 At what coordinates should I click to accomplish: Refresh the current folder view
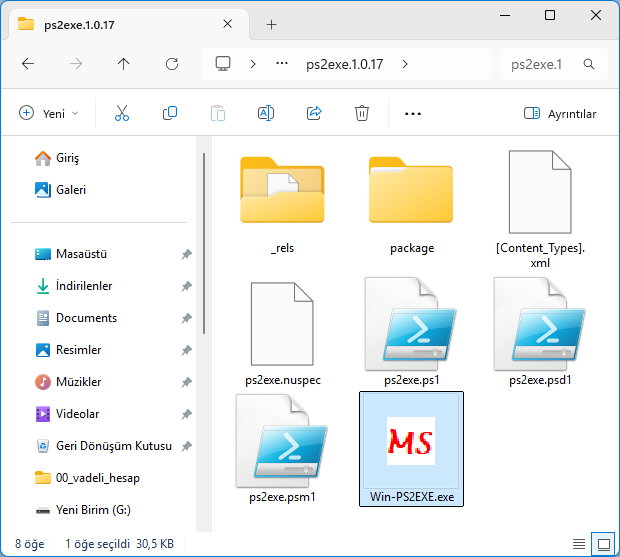(172, 64)
